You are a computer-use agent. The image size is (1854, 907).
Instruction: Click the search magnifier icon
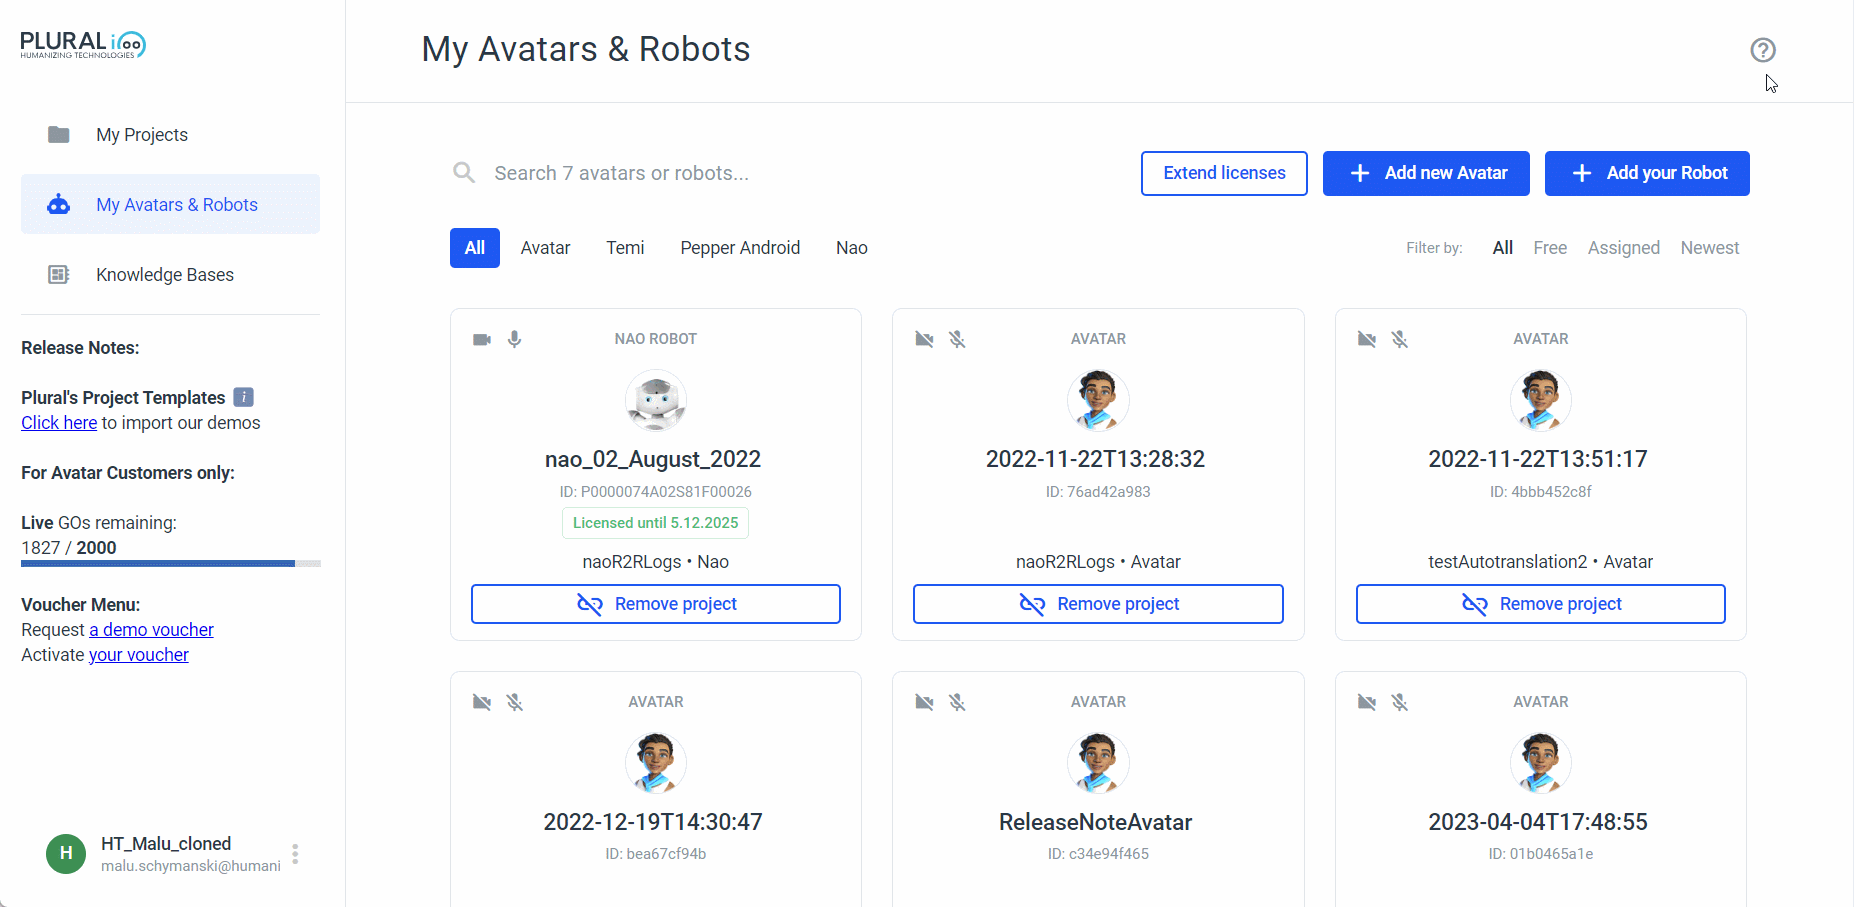pyautogui.click(x=463, y=173)
